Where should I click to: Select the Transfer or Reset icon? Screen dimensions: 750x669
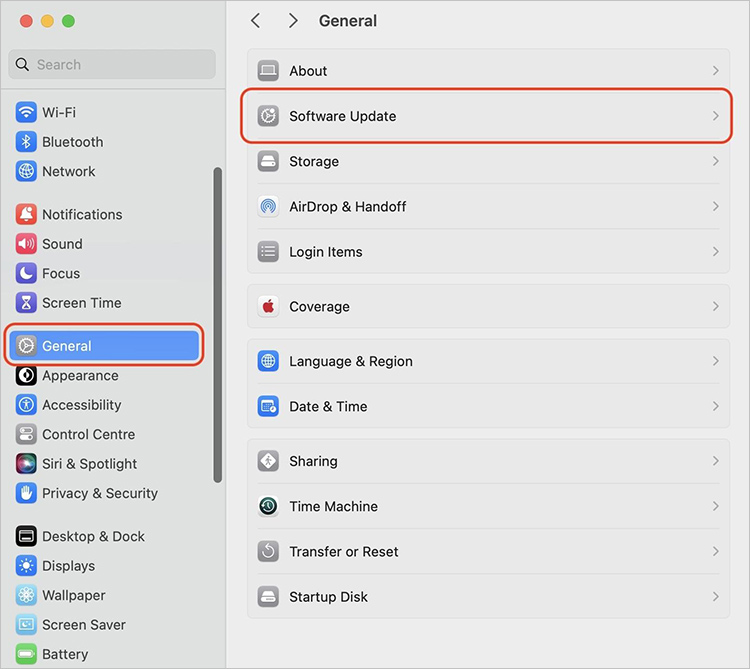point(268,551)
